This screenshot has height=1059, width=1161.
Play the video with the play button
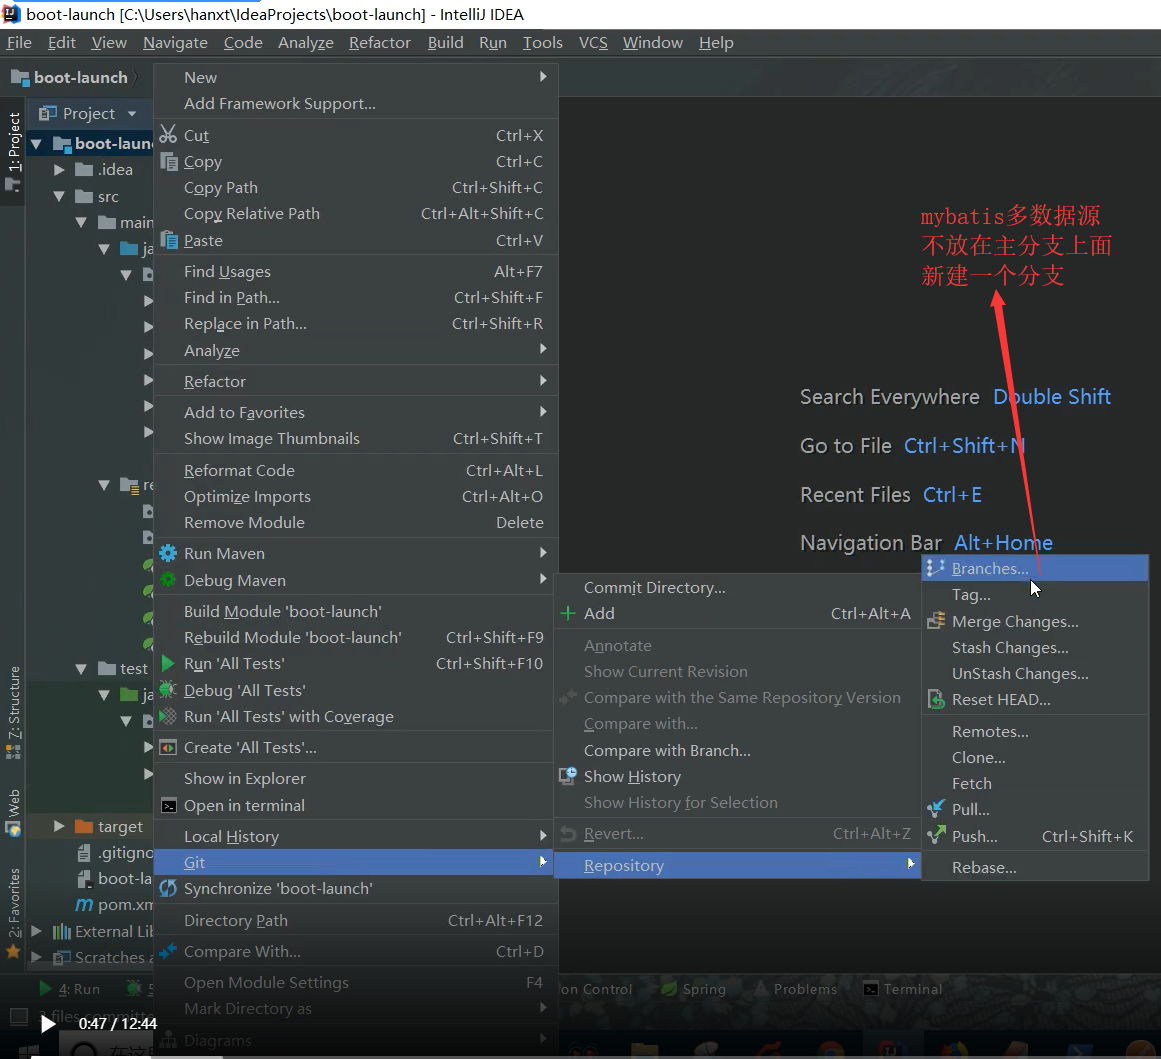(x=47, y=1023)
